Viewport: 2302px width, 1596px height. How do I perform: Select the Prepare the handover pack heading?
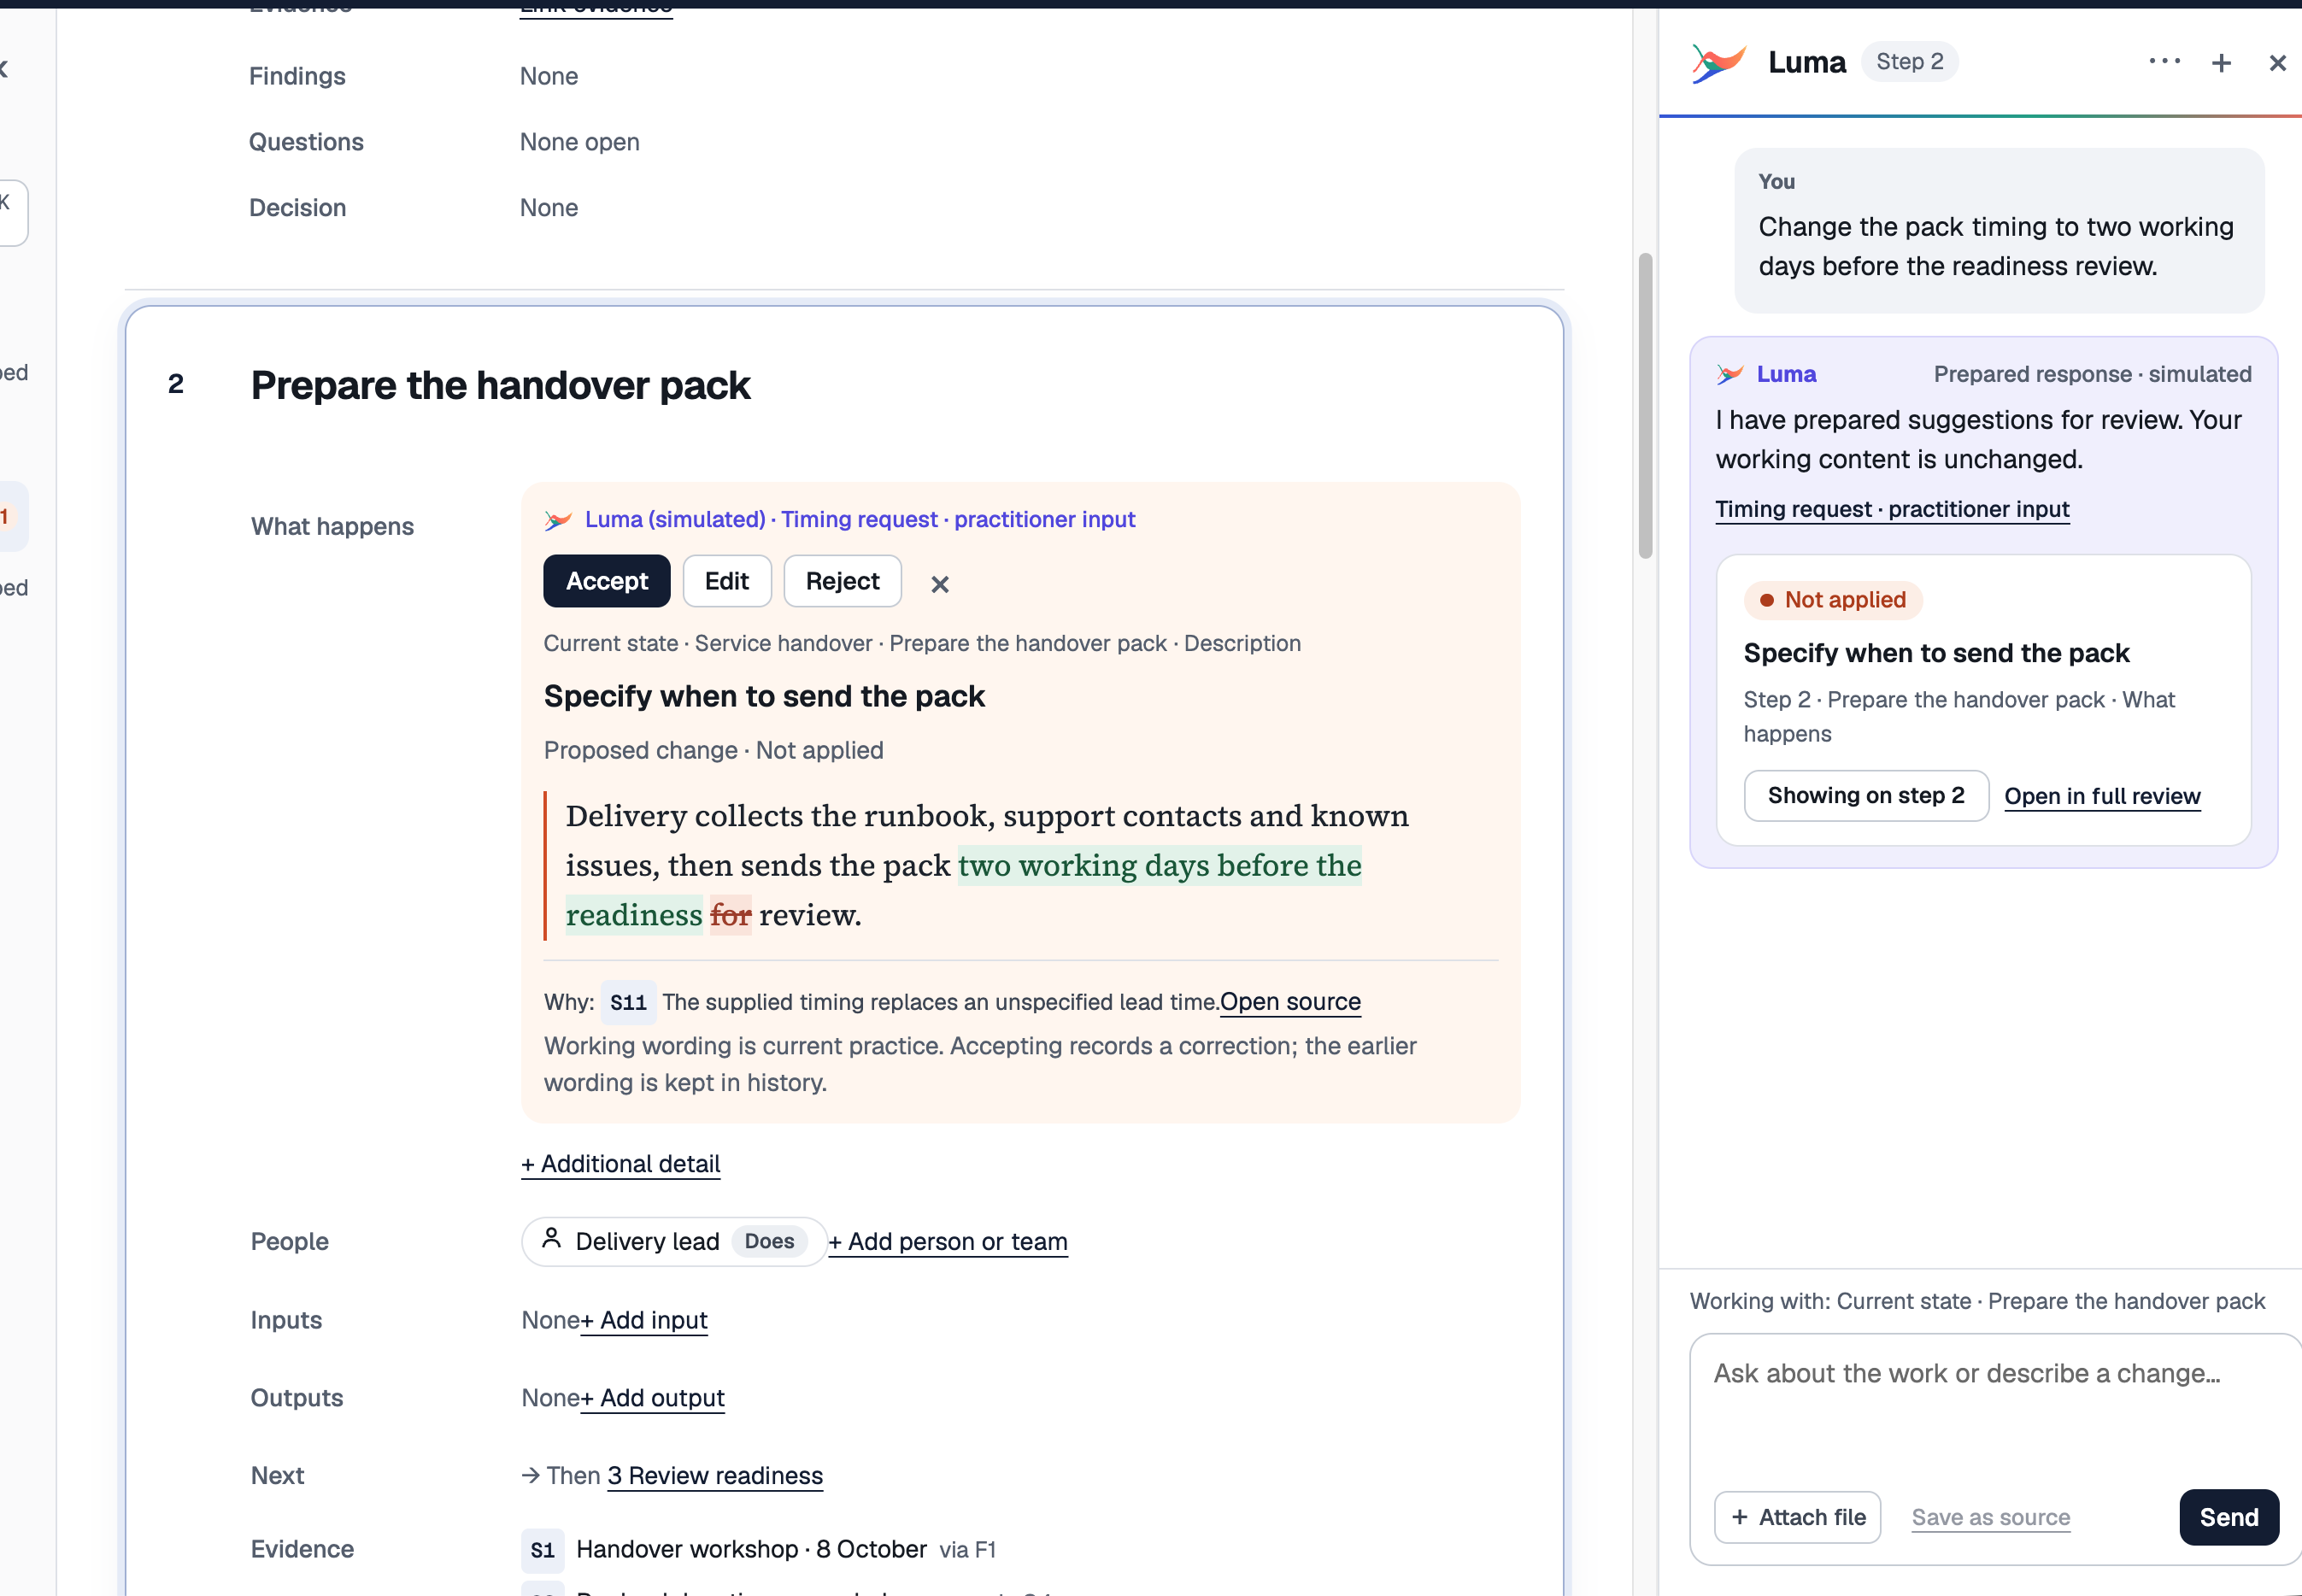coord(500,386)
